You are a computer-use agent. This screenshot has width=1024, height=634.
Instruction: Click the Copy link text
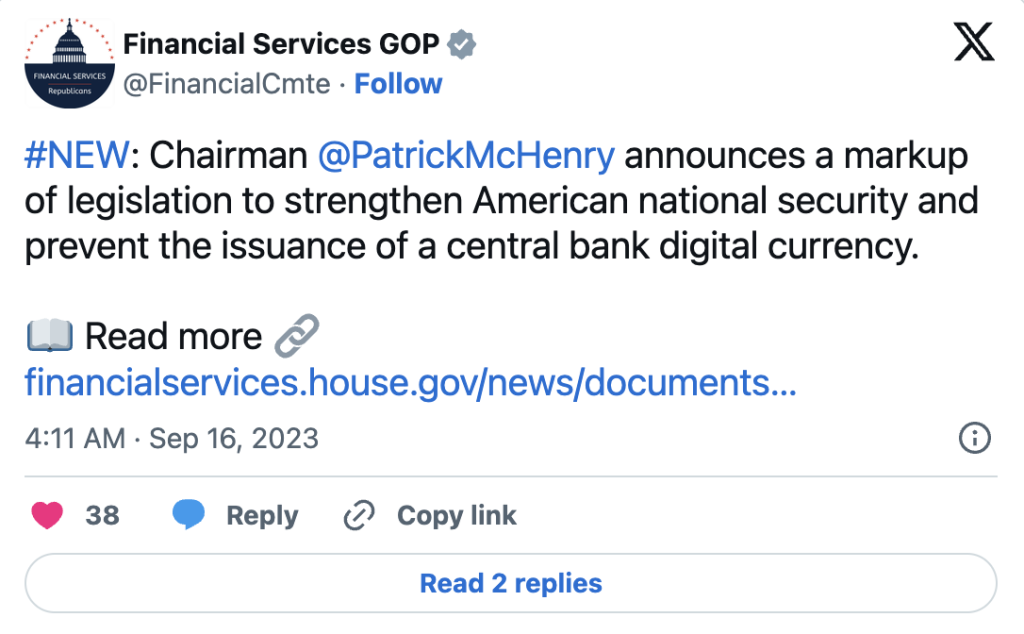coord(456,516)
